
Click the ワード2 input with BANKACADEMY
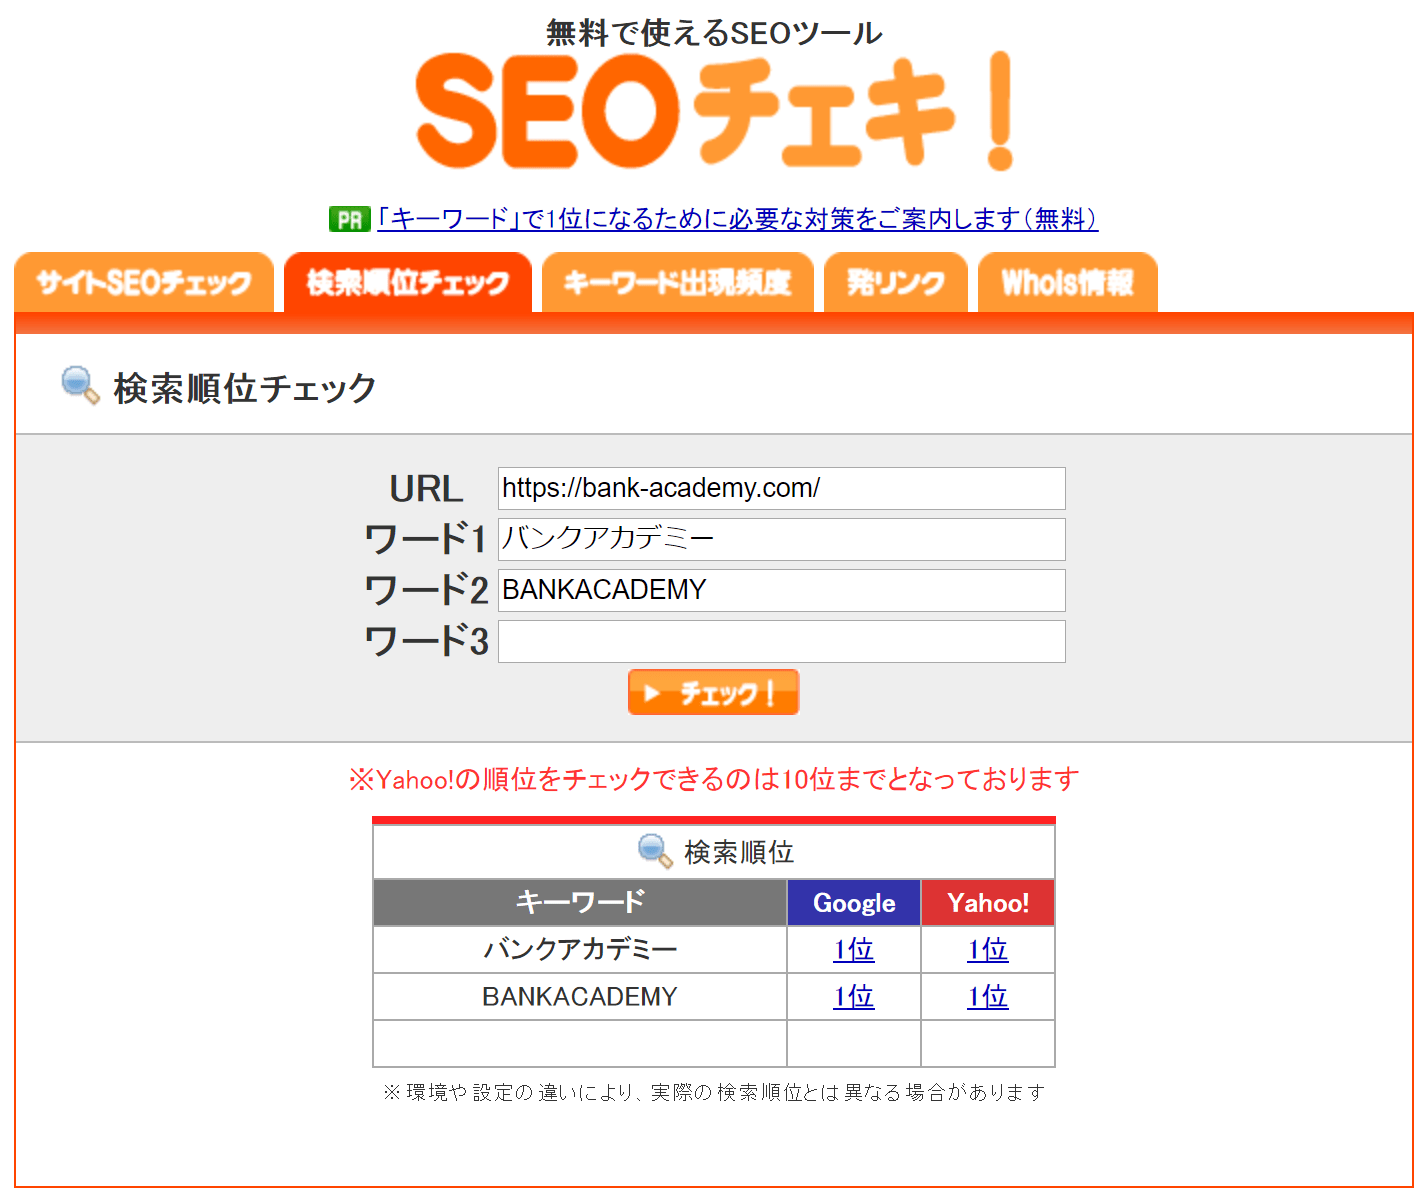point(782,590)
